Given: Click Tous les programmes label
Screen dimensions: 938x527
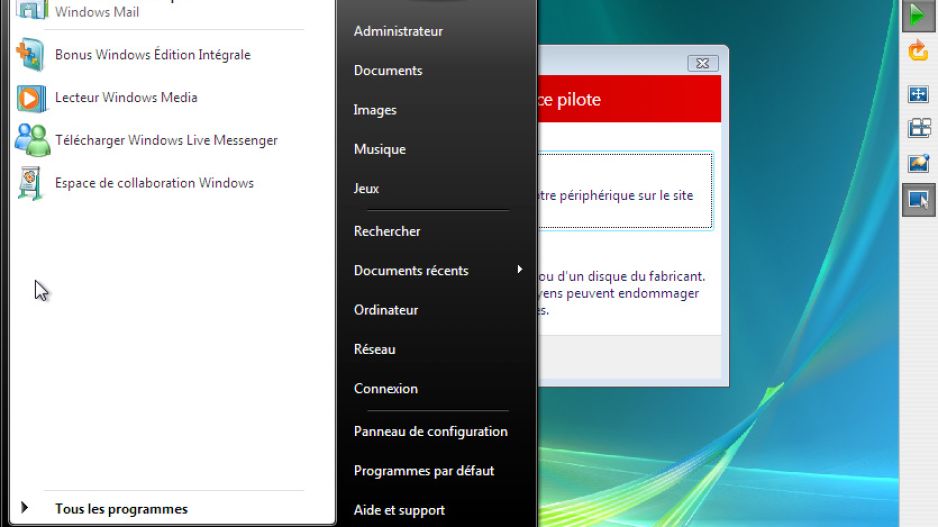Looking at the screenshot, I should pyautogui.click(x=121, y=509).
